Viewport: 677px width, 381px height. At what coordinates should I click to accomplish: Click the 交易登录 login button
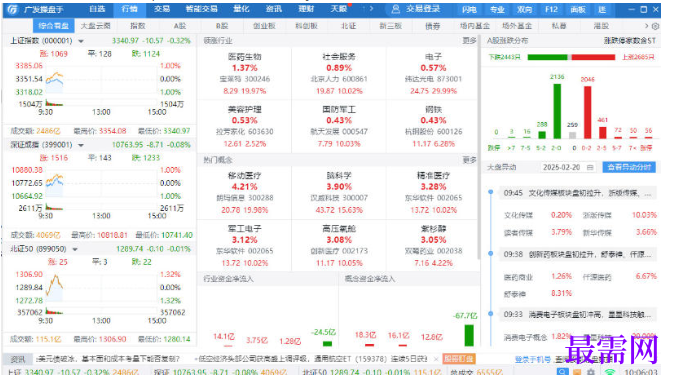423,9
